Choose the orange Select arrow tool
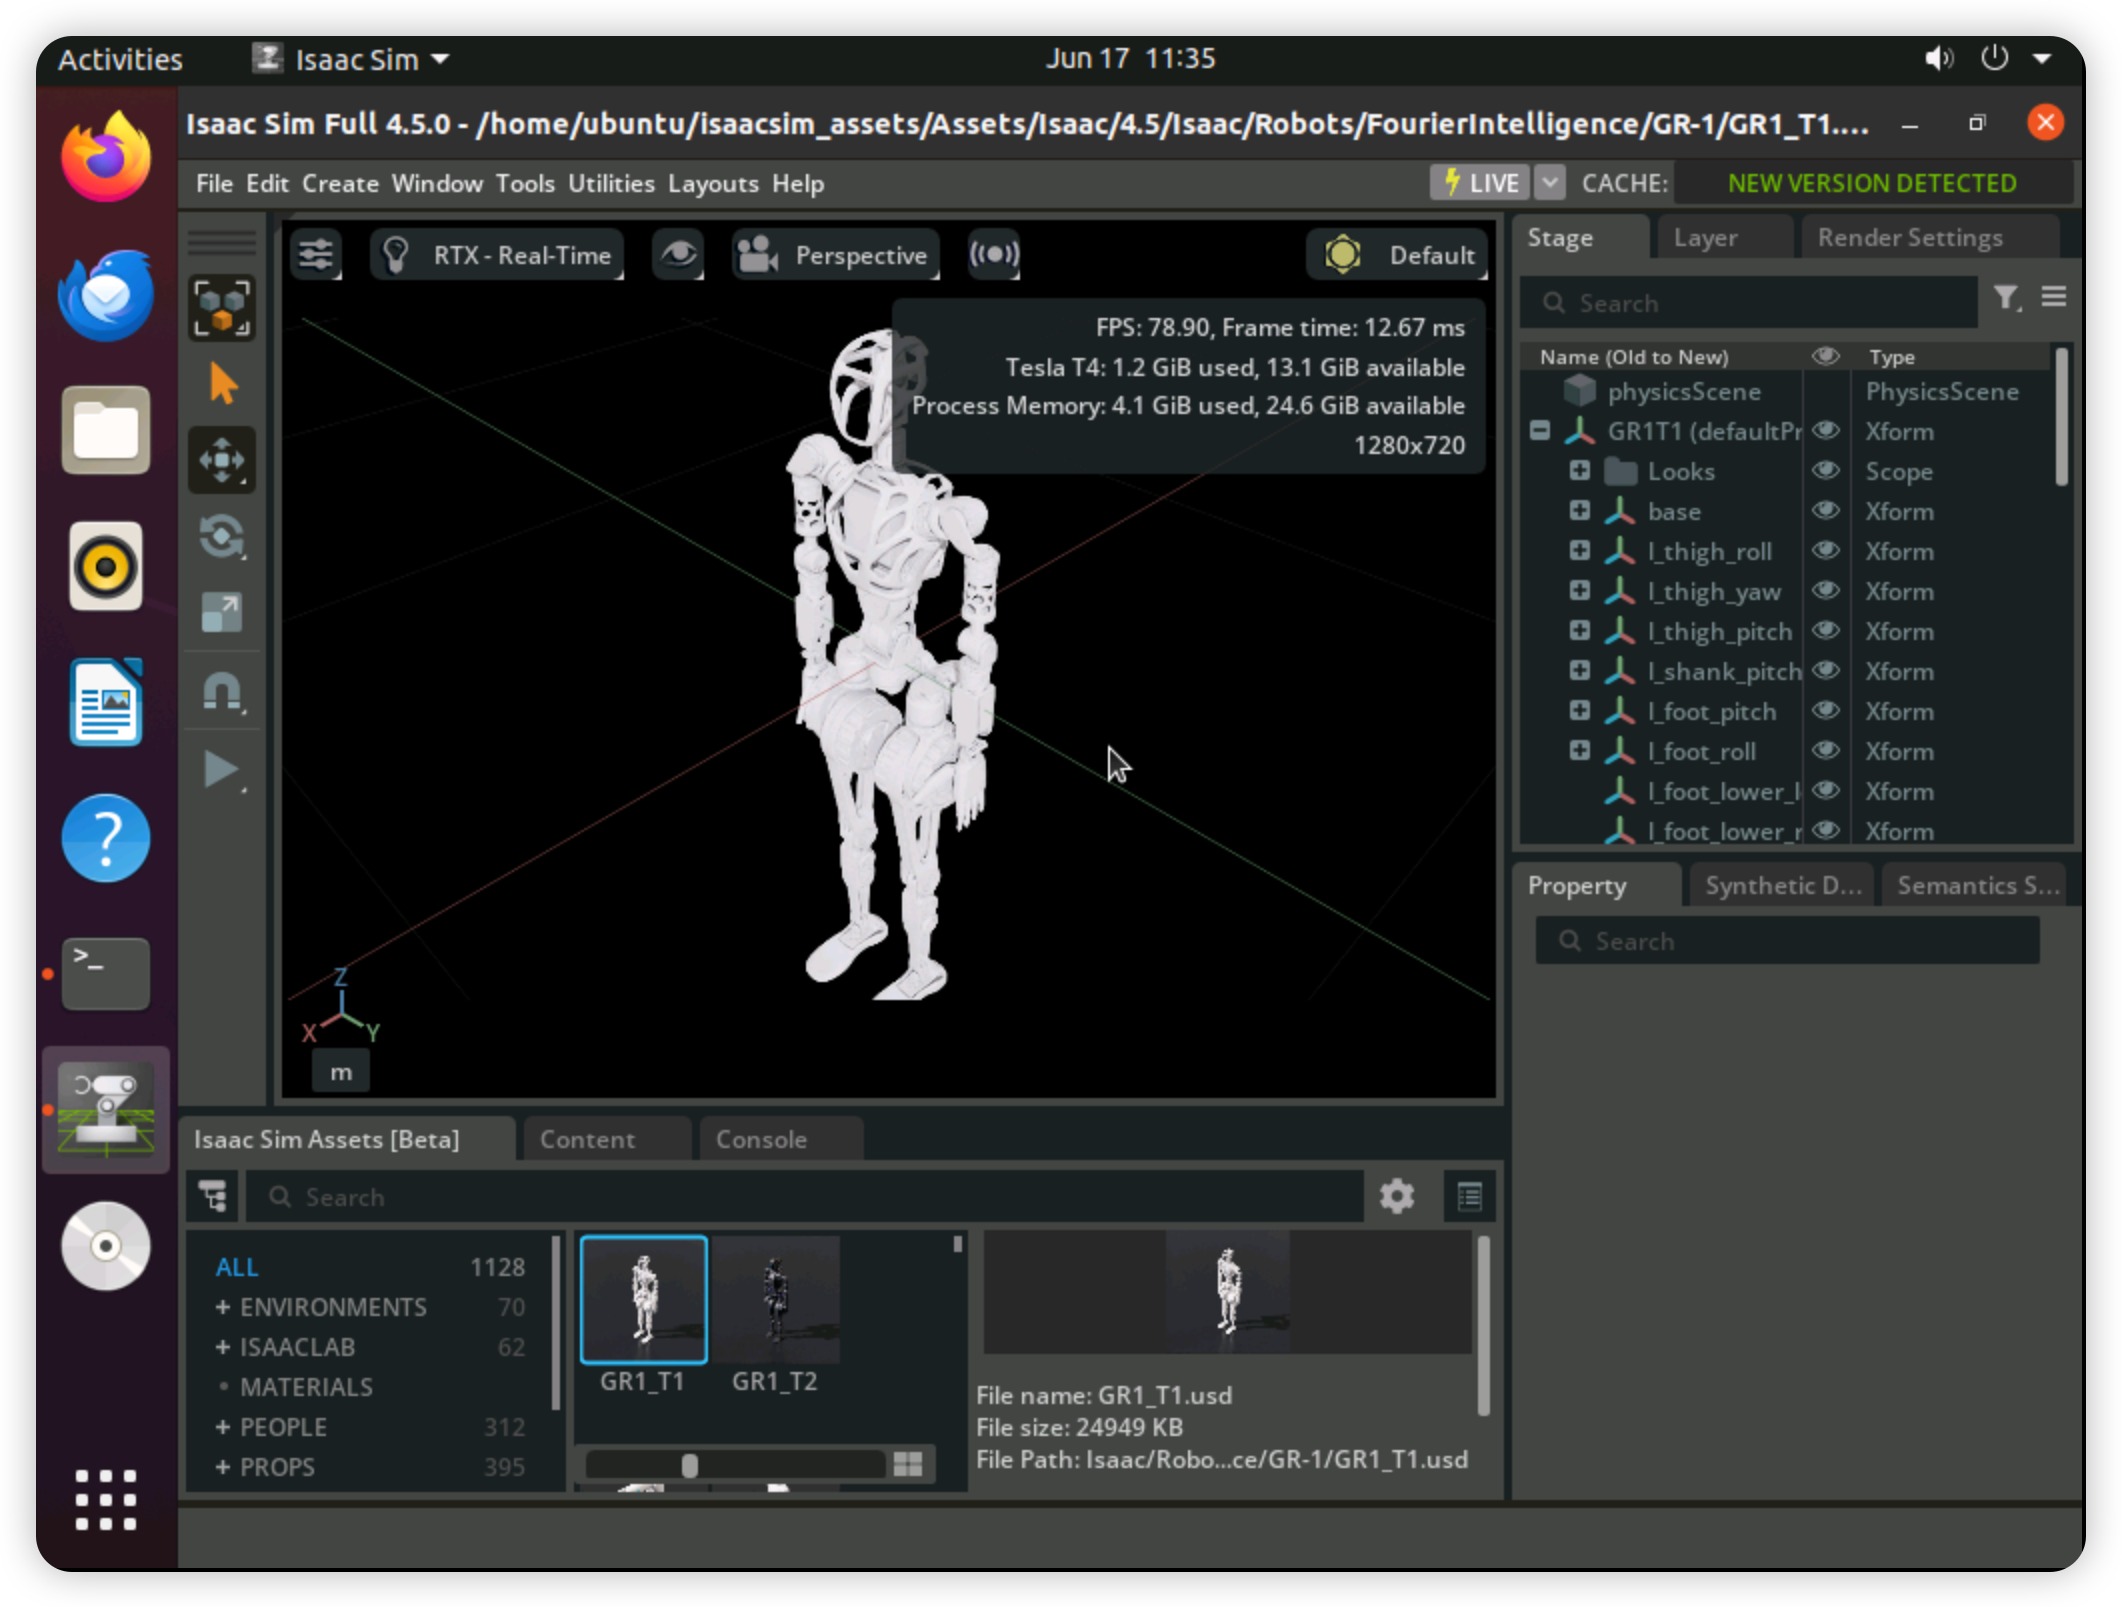The width and height of the screenshot is (2122, 1607). point(222,384)
